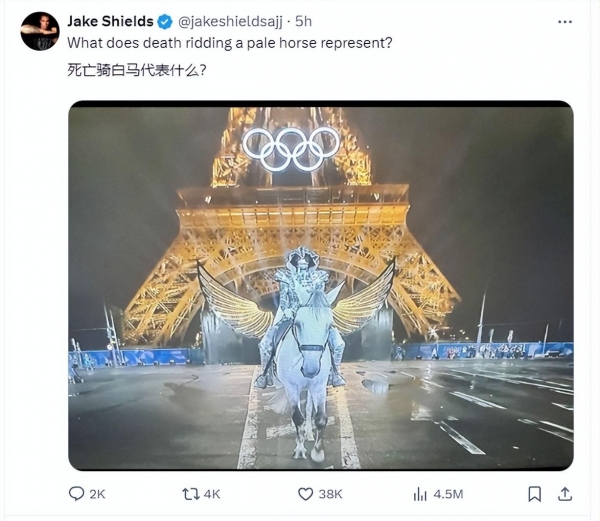
Task: Open the view analytics bar-chart icon
Action: tap(420, 494)
